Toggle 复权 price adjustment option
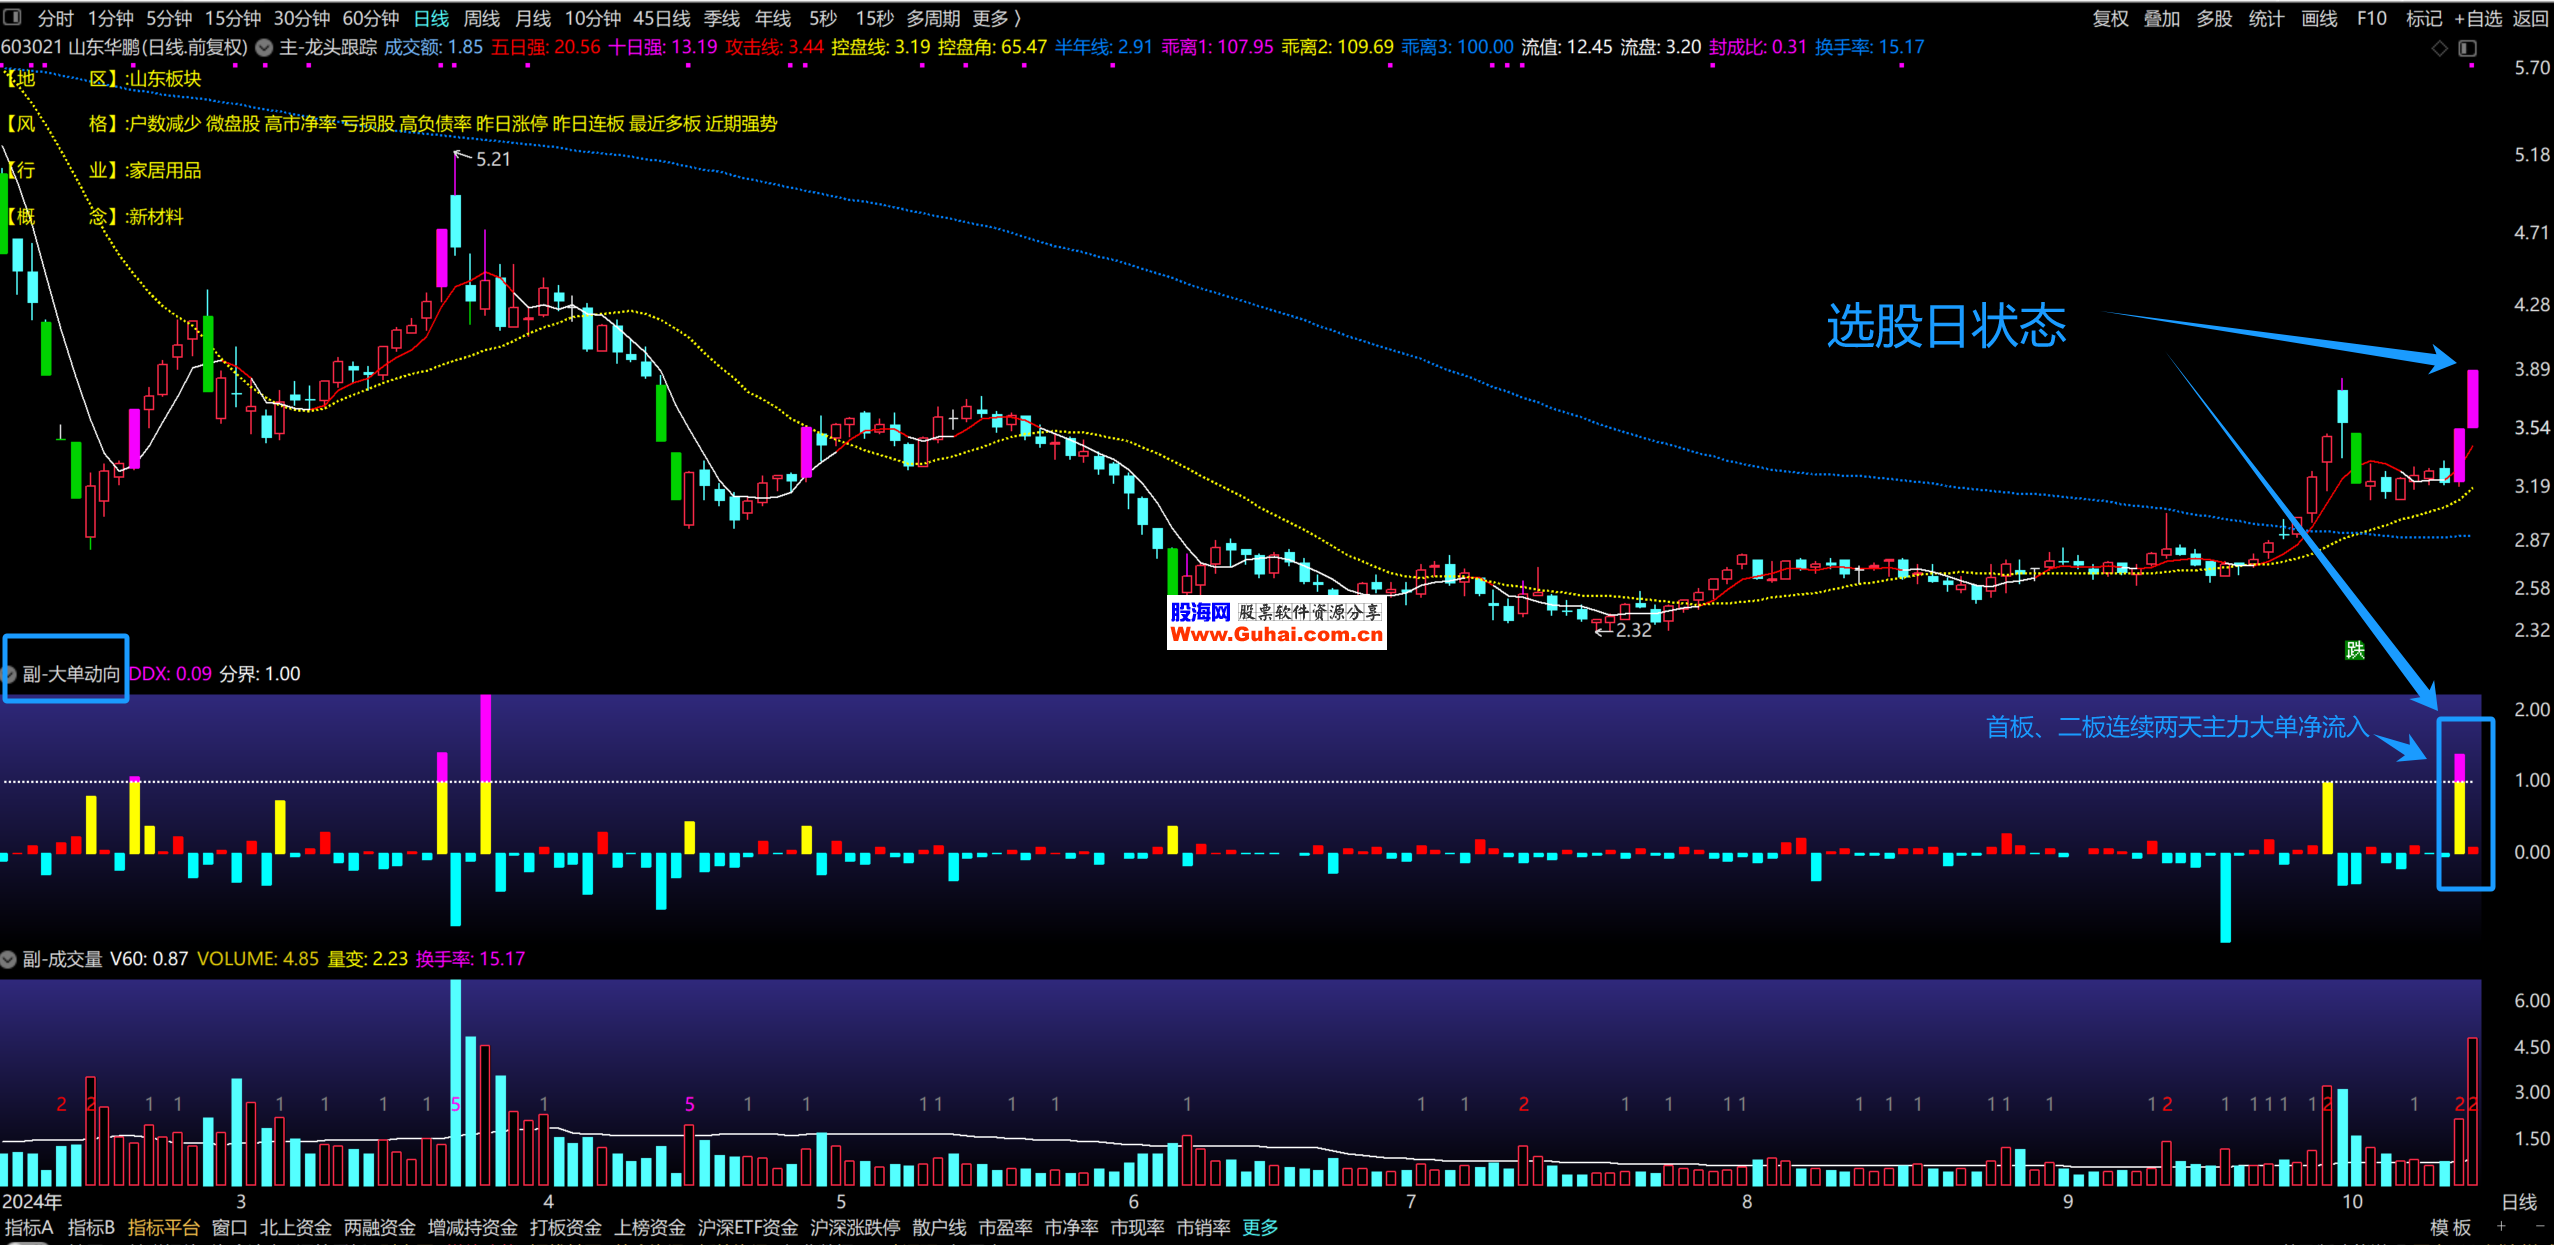The image size is (2554, 1245). pyautogui.click(x=2110, y=18)
